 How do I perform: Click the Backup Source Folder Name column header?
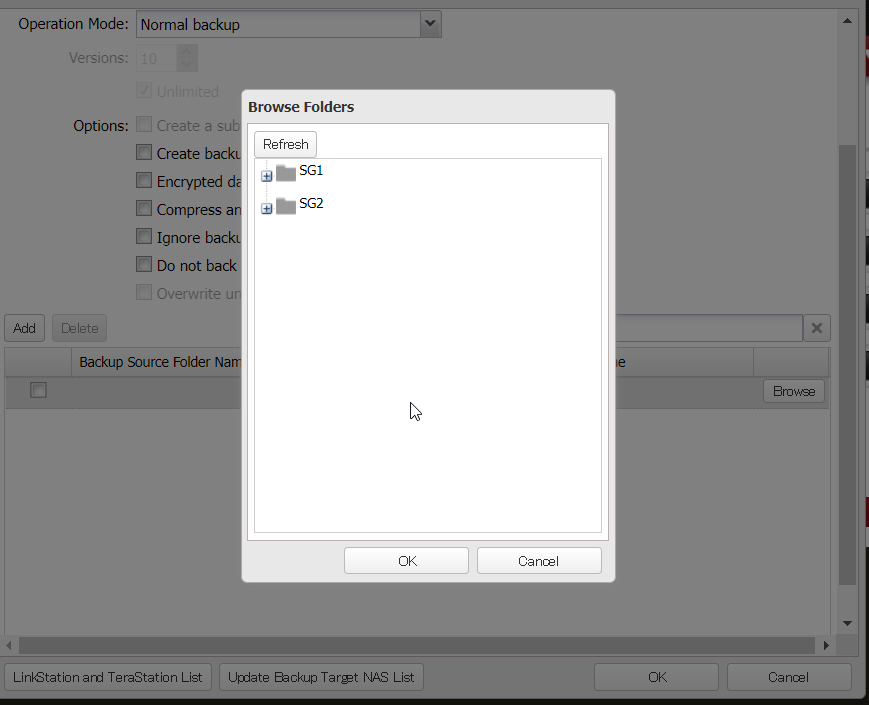click(157, 362)
